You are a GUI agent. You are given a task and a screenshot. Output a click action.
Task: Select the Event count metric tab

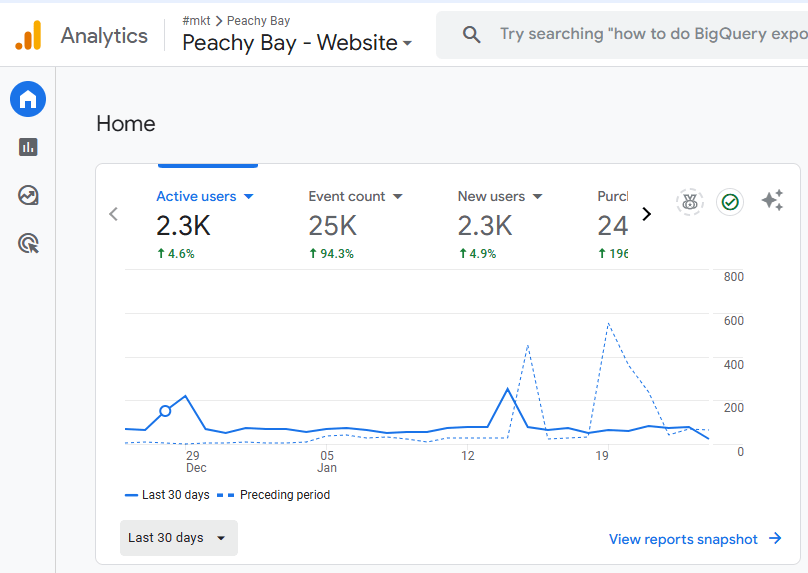[356, 225]
